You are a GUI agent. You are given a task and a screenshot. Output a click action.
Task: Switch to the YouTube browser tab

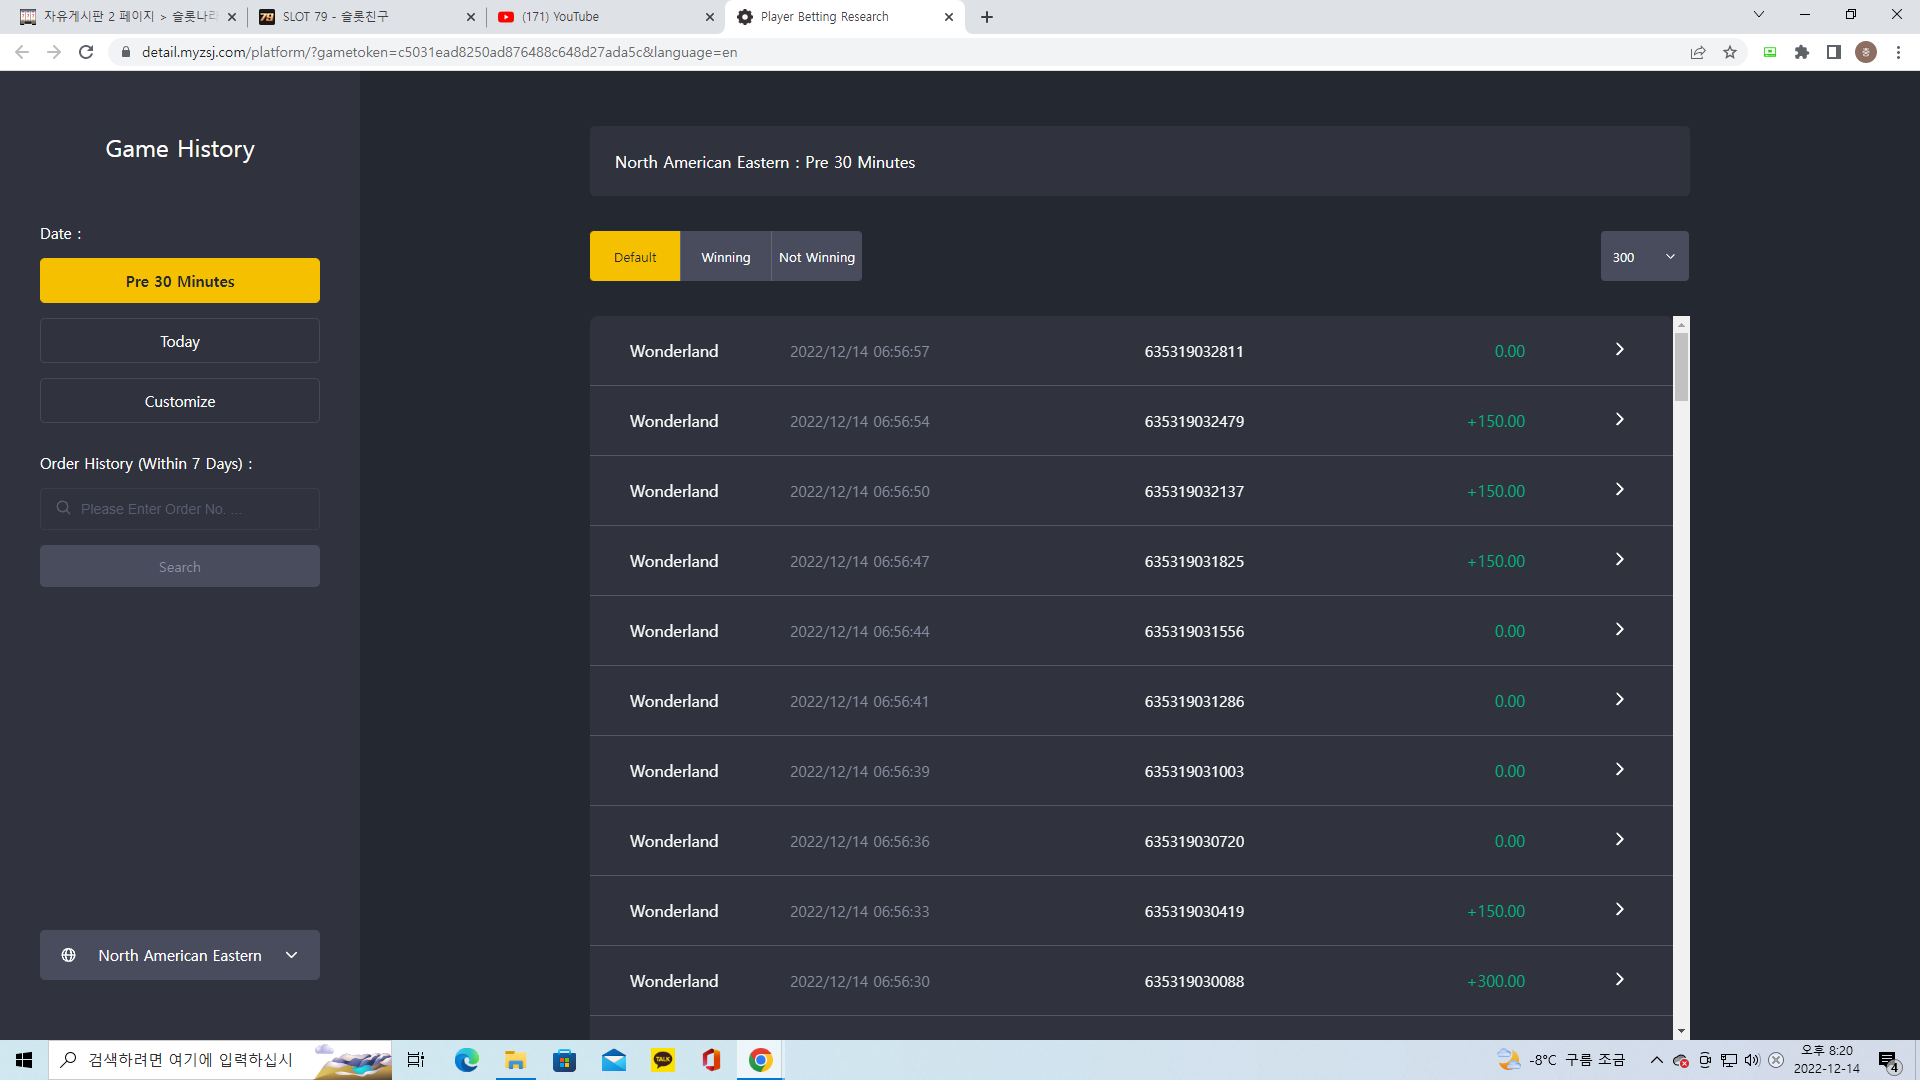tap(605, 17)
